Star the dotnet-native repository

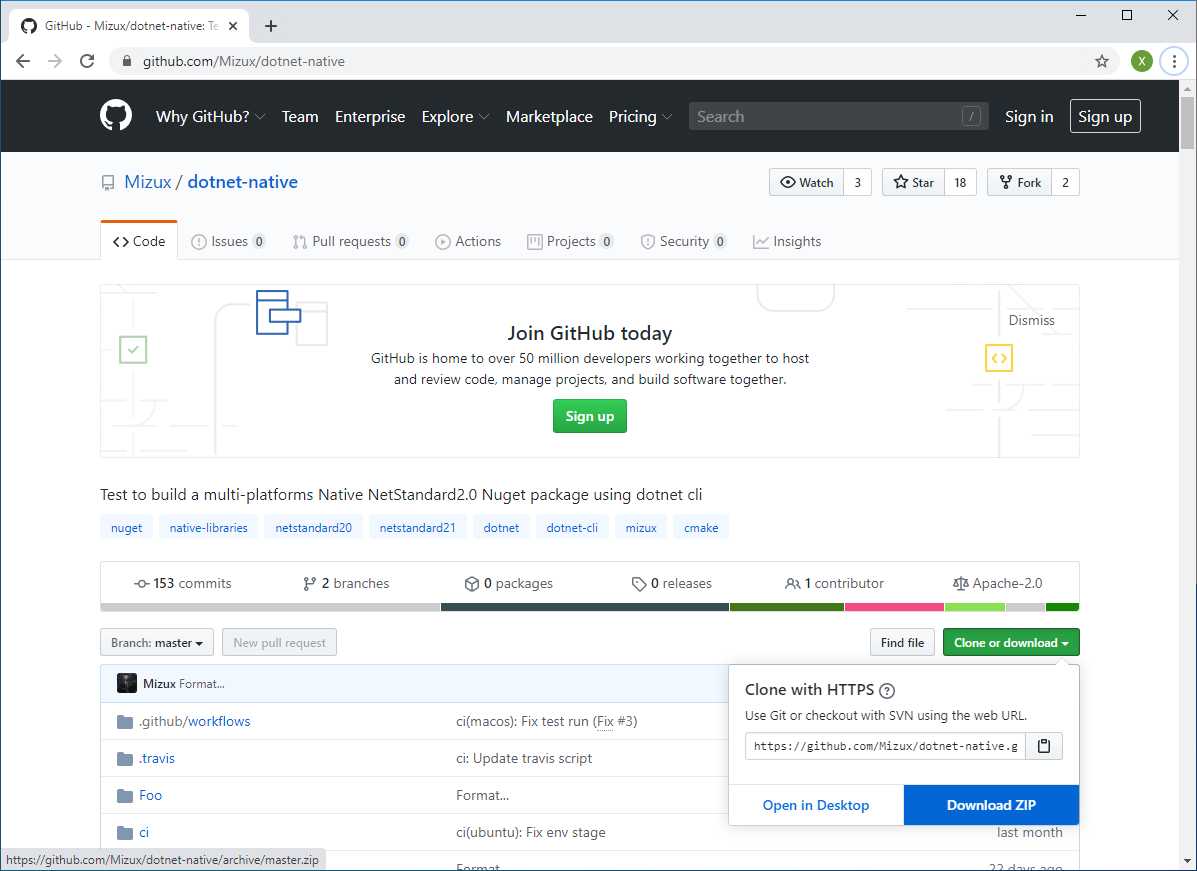(x=913, y=182)
